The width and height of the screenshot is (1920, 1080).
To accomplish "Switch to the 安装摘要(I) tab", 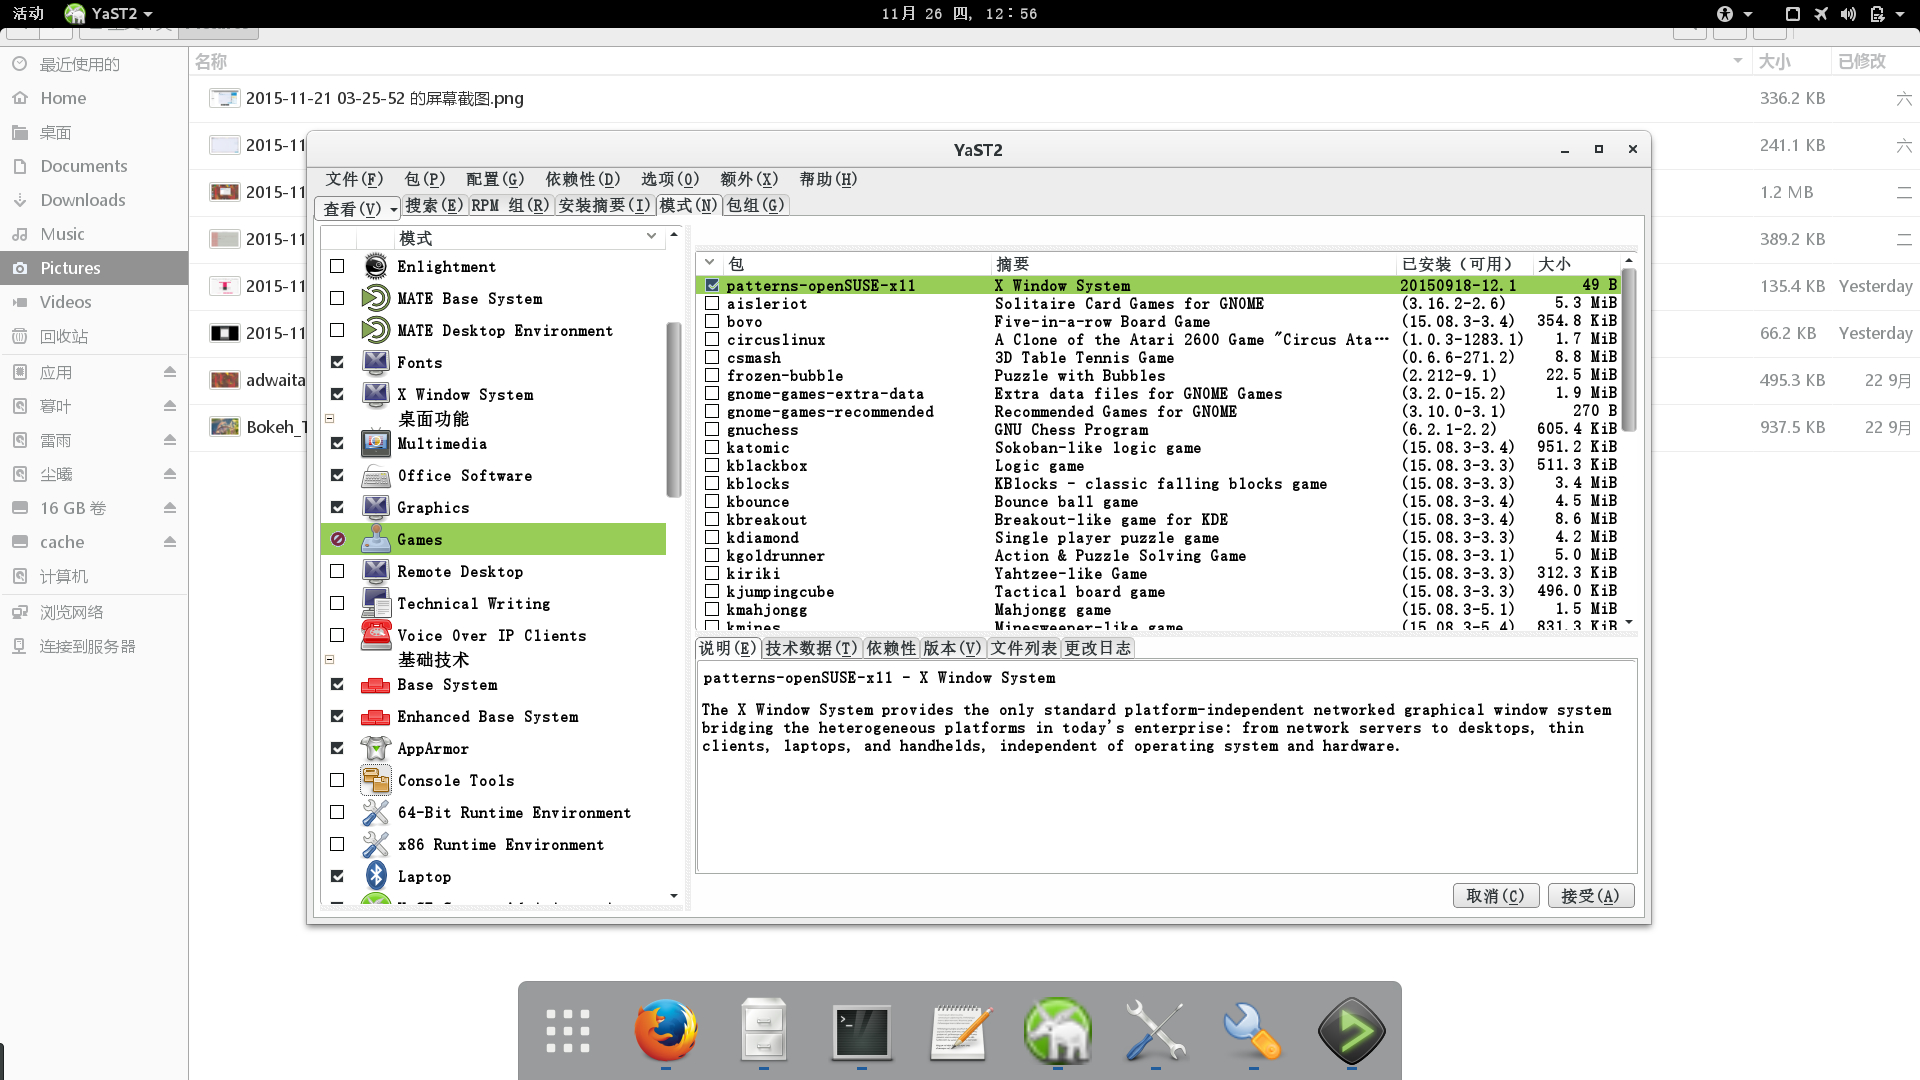I will coord(604,205).
